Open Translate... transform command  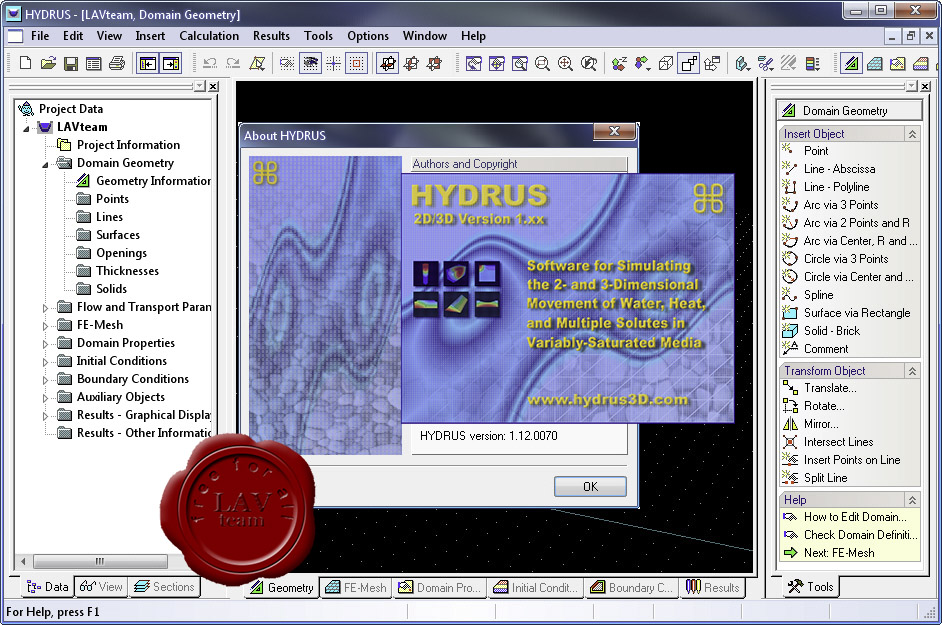820,388
